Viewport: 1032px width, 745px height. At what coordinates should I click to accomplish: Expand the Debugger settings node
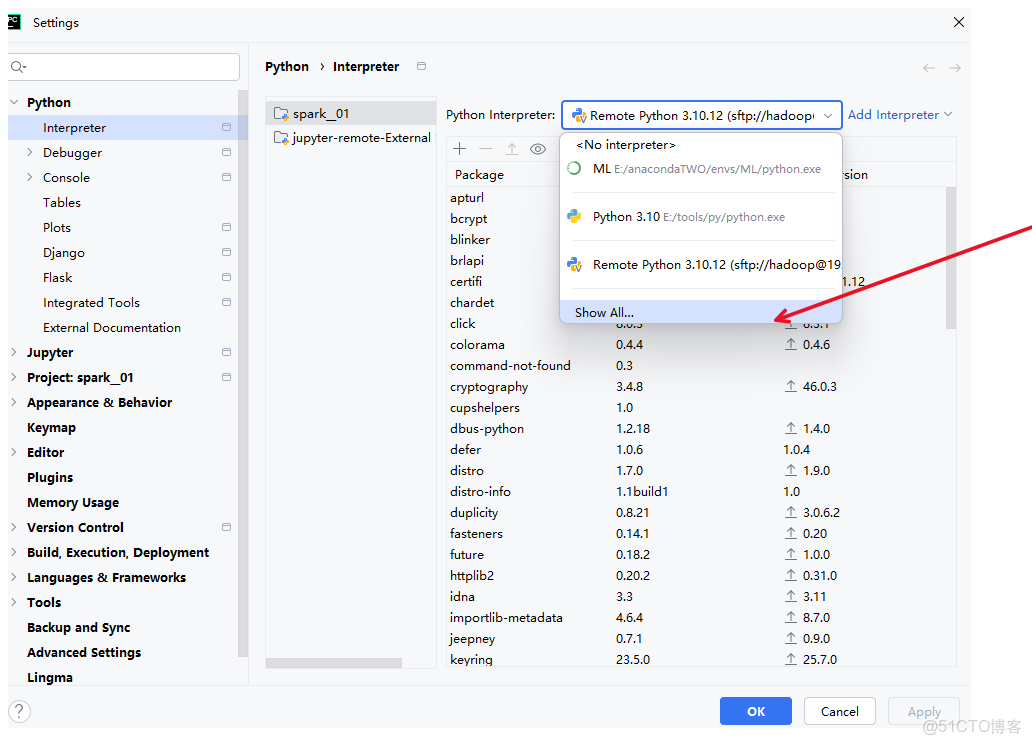(30, 153)
